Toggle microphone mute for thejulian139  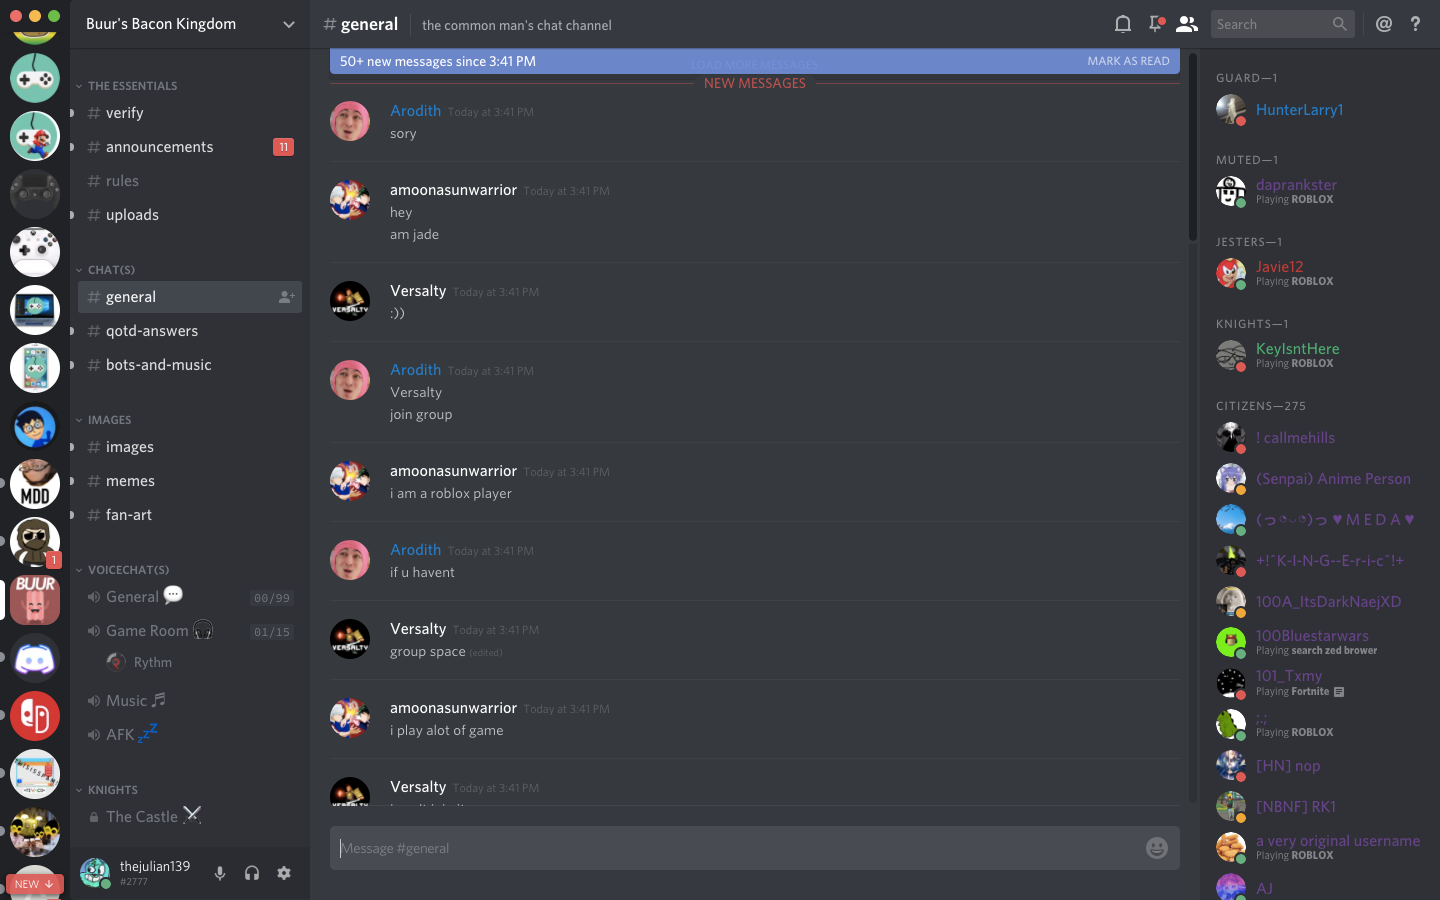point(220,873)
